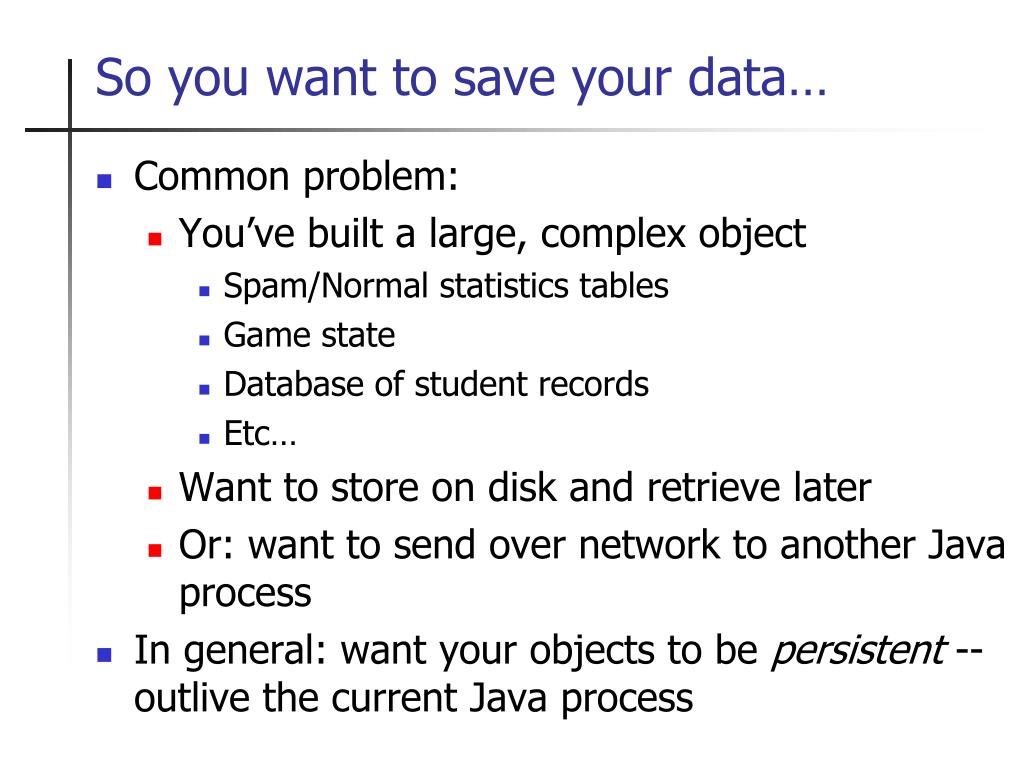Click the blue bullet next to 'Game state'
The image size is (1024, 768).
click(x=204, y=340)
